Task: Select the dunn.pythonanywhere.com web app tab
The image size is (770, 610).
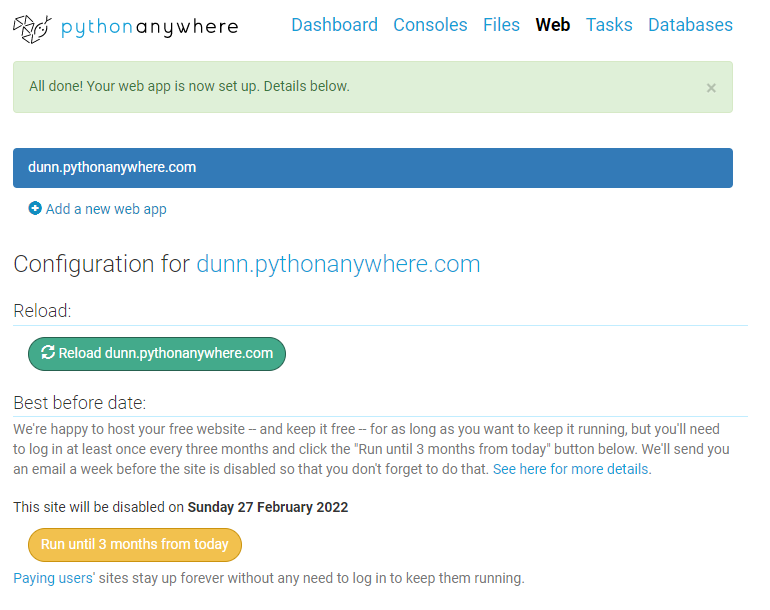Action: click(373, 168)
